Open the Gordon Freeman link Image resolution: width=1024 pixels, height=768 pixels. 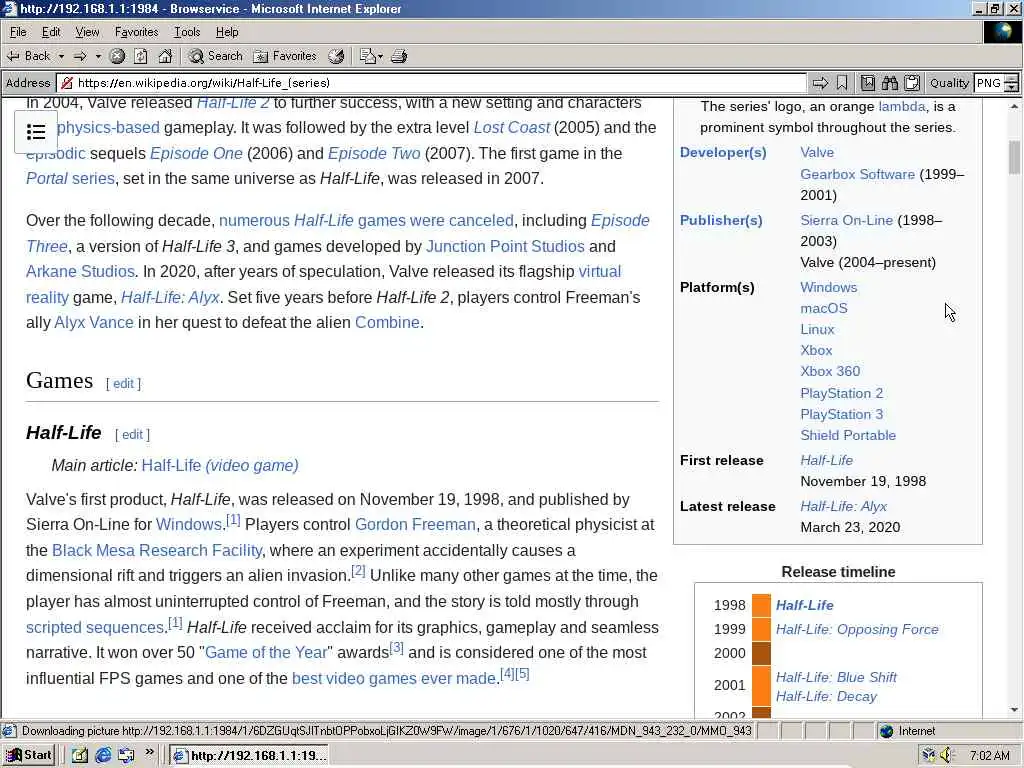[x=415, y=524]
